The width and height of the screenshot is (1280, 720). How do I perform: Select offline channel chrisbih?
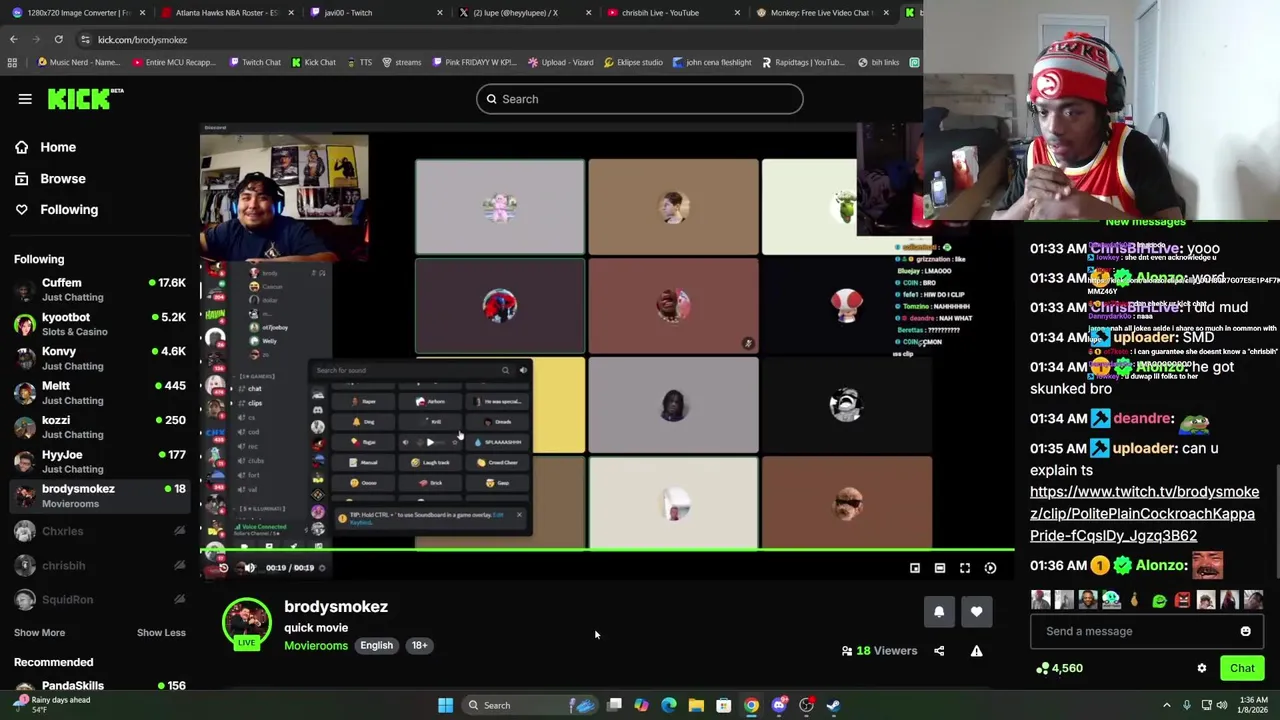click(100, 565)
